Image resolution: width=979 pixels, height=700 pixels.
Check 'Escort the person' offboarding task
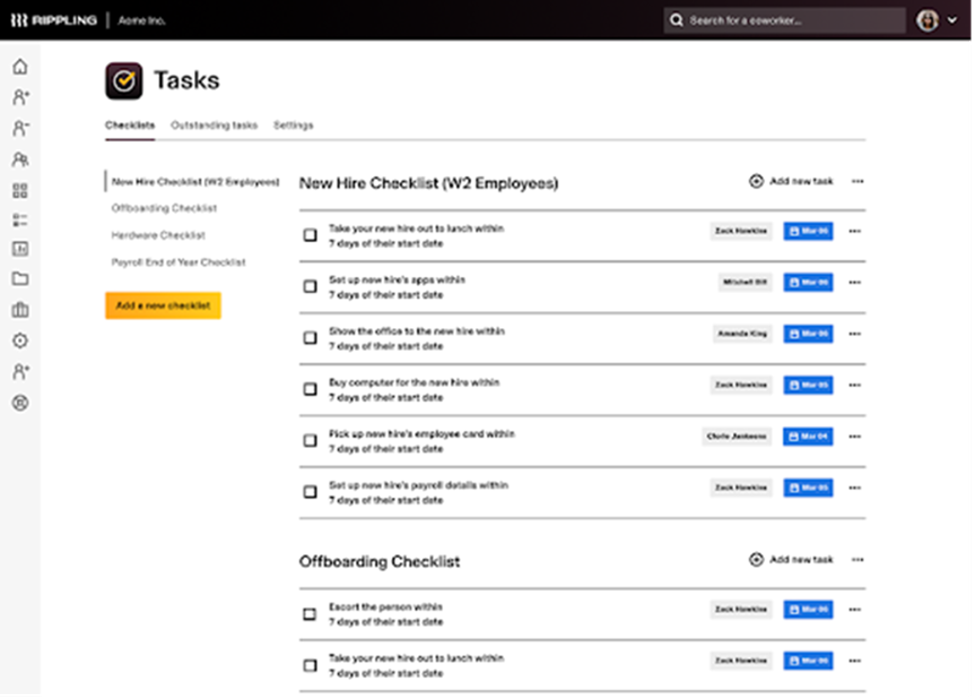click(x=310, y=614)
